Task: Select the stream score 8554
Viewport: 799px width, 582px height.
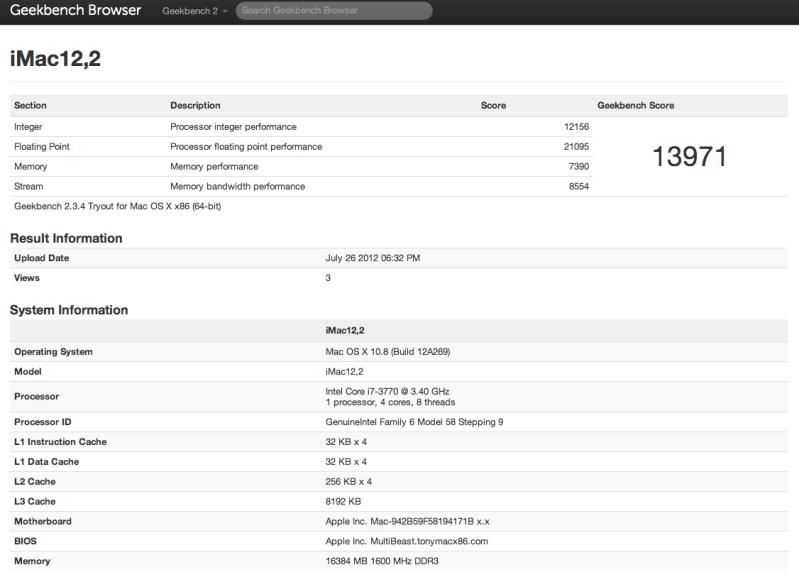Action: (x=579, y=187)
